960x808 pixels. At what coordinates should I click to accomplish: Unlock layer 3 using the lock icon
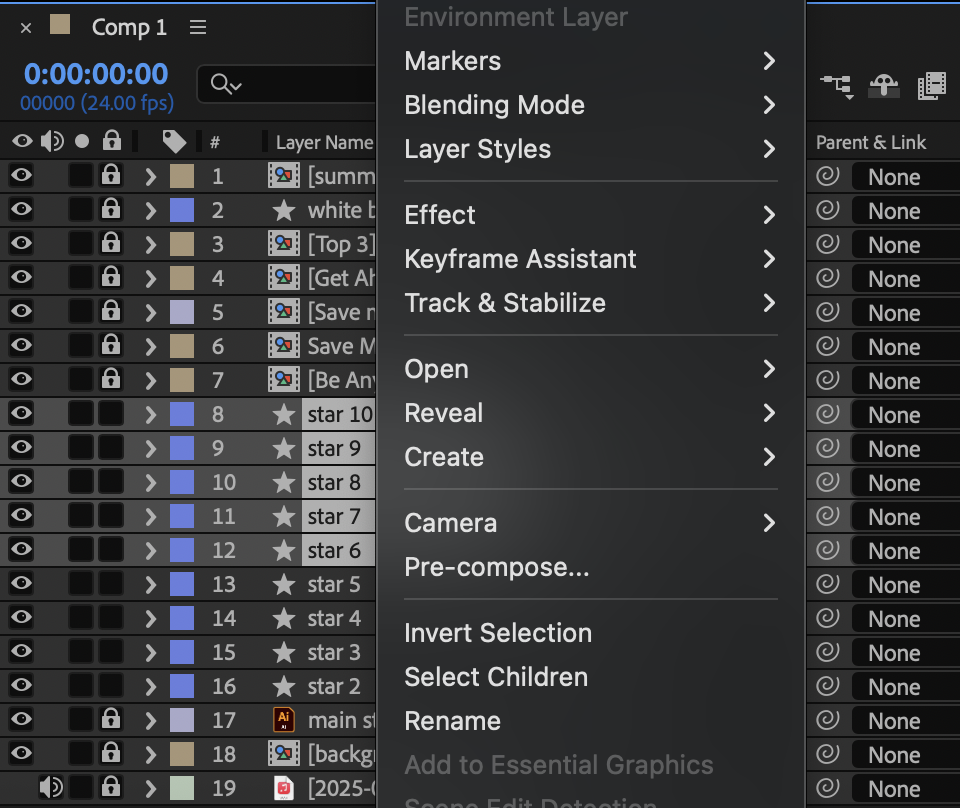111,245
